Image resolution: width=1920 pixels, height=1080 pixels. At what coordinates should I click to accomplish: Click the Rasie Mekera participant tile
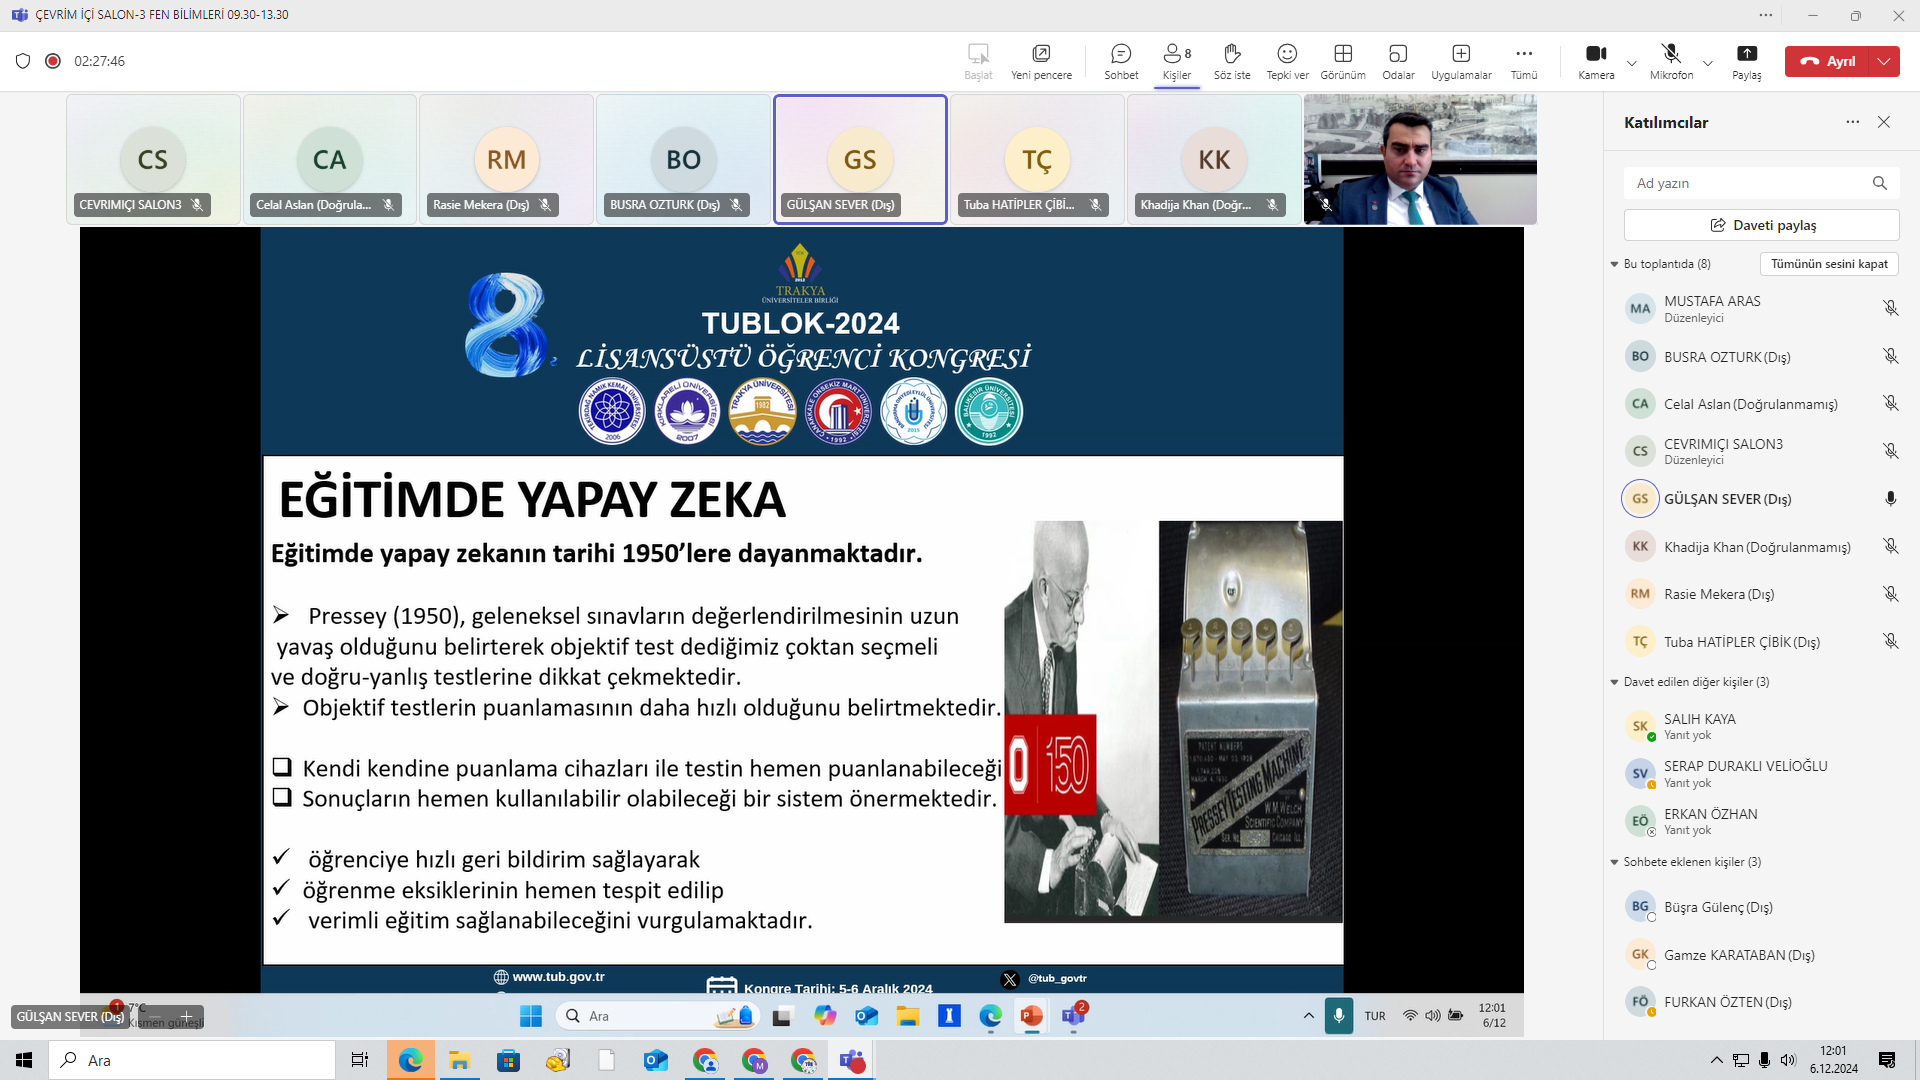[507, 159]
